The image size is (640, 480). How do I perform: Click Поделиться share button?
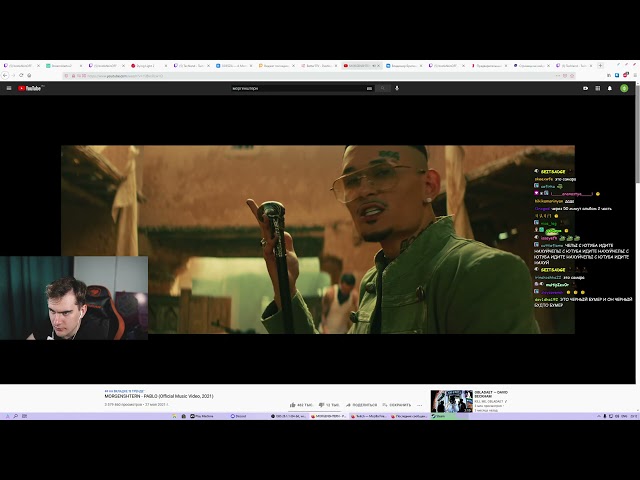362,405
